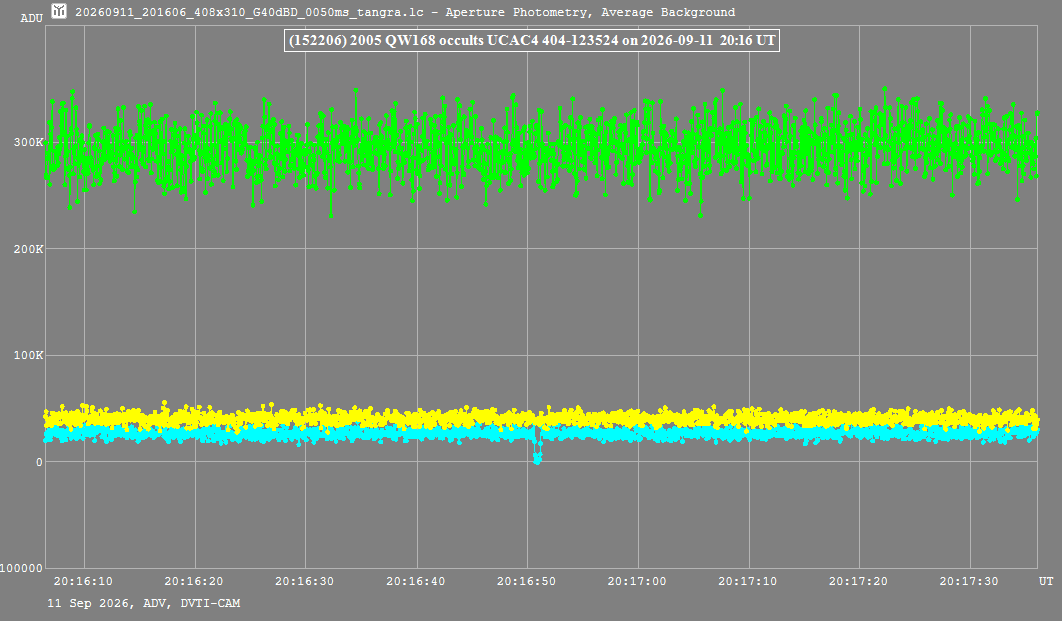Select the .lc filename title text
The width and height of the screenshot is (1062, 621).
[x=405, y=12]
